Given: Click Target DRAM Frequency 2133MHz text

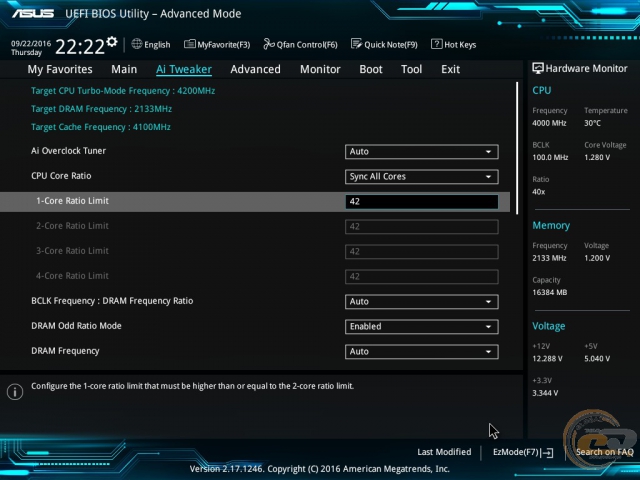Looking at the screenshot, I should (x=101, y=109).
